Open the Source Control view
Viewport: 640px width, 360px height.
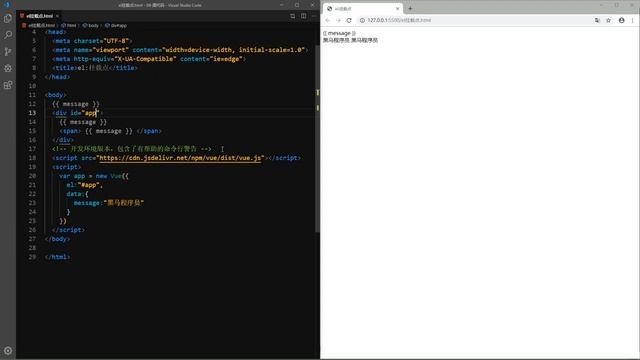8,51
